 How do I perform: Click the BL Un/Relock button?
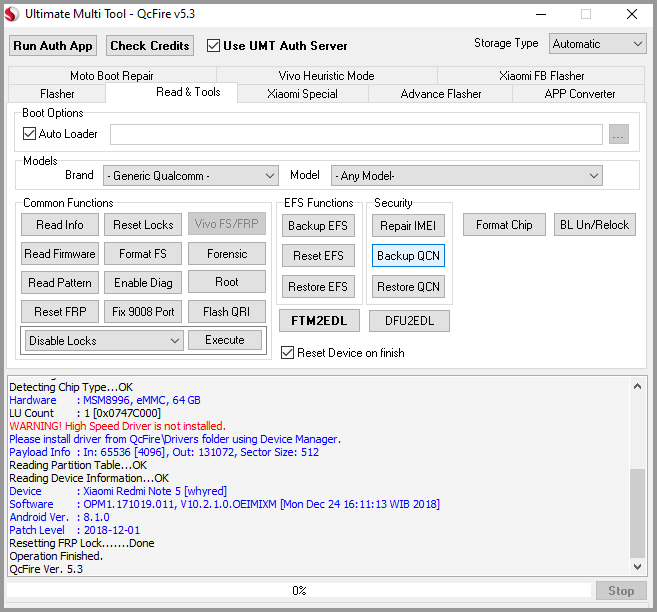coord(595,225)
